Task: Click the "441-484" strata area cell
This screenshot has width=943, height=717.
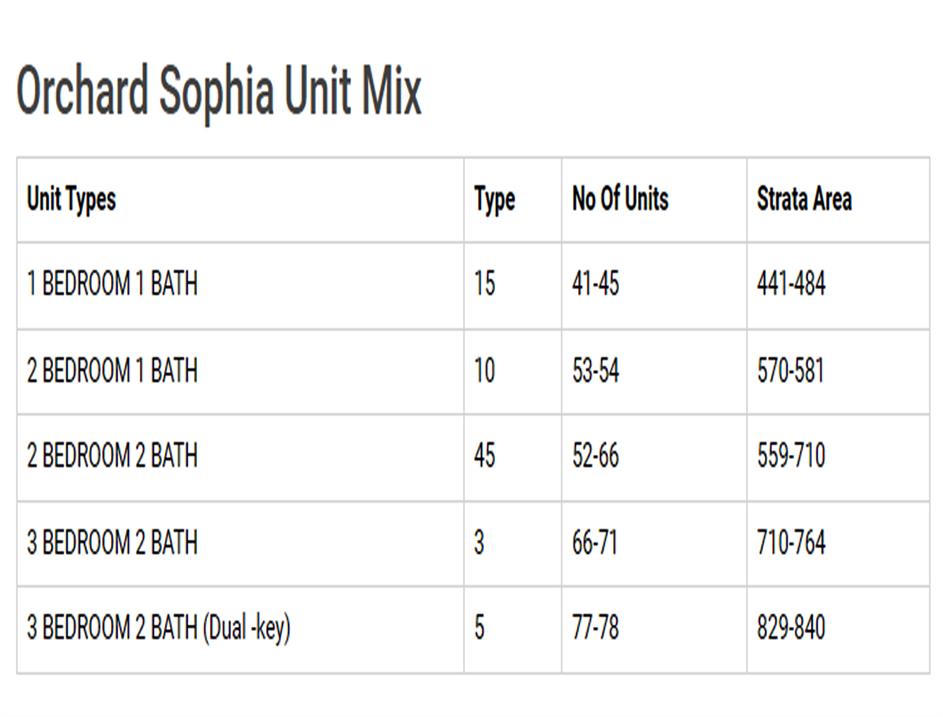Action: pos(791,285)
